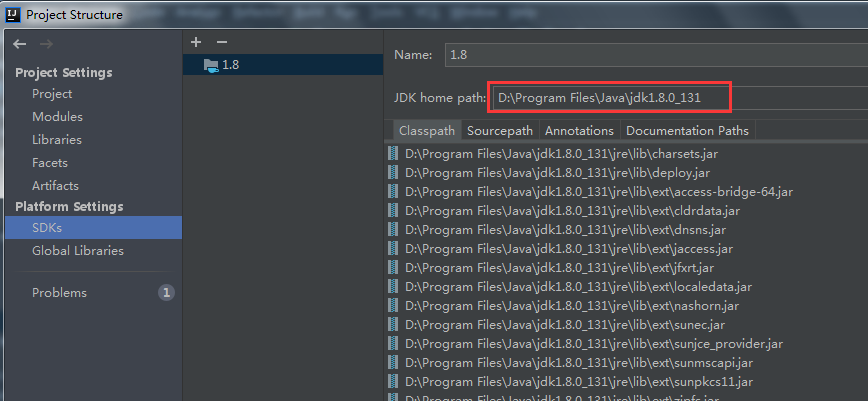Image resolution: width=868 pixels, height=401 pixels.
Task: Click the Platform Settings section header
Action: (x=69, y=207)
